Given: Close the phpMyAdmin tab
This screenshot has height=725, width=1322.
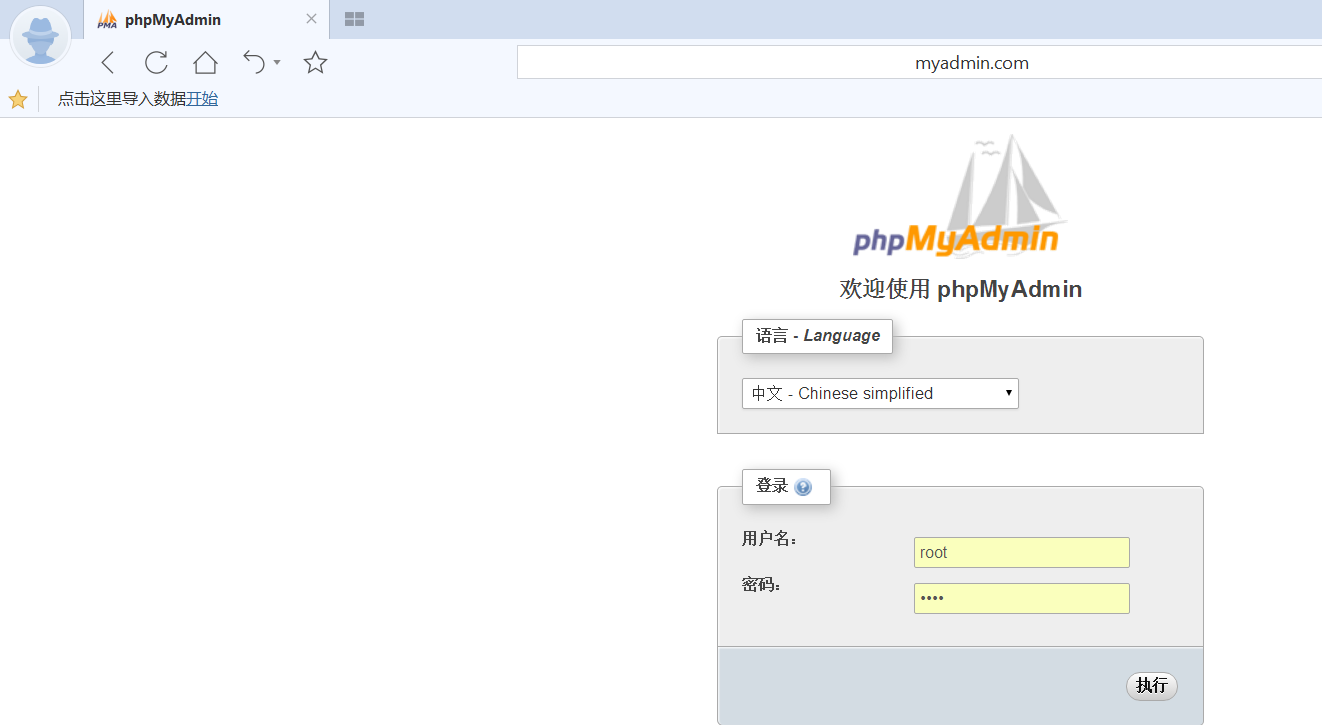Looking at the screenshot, I should pos(311,19).
